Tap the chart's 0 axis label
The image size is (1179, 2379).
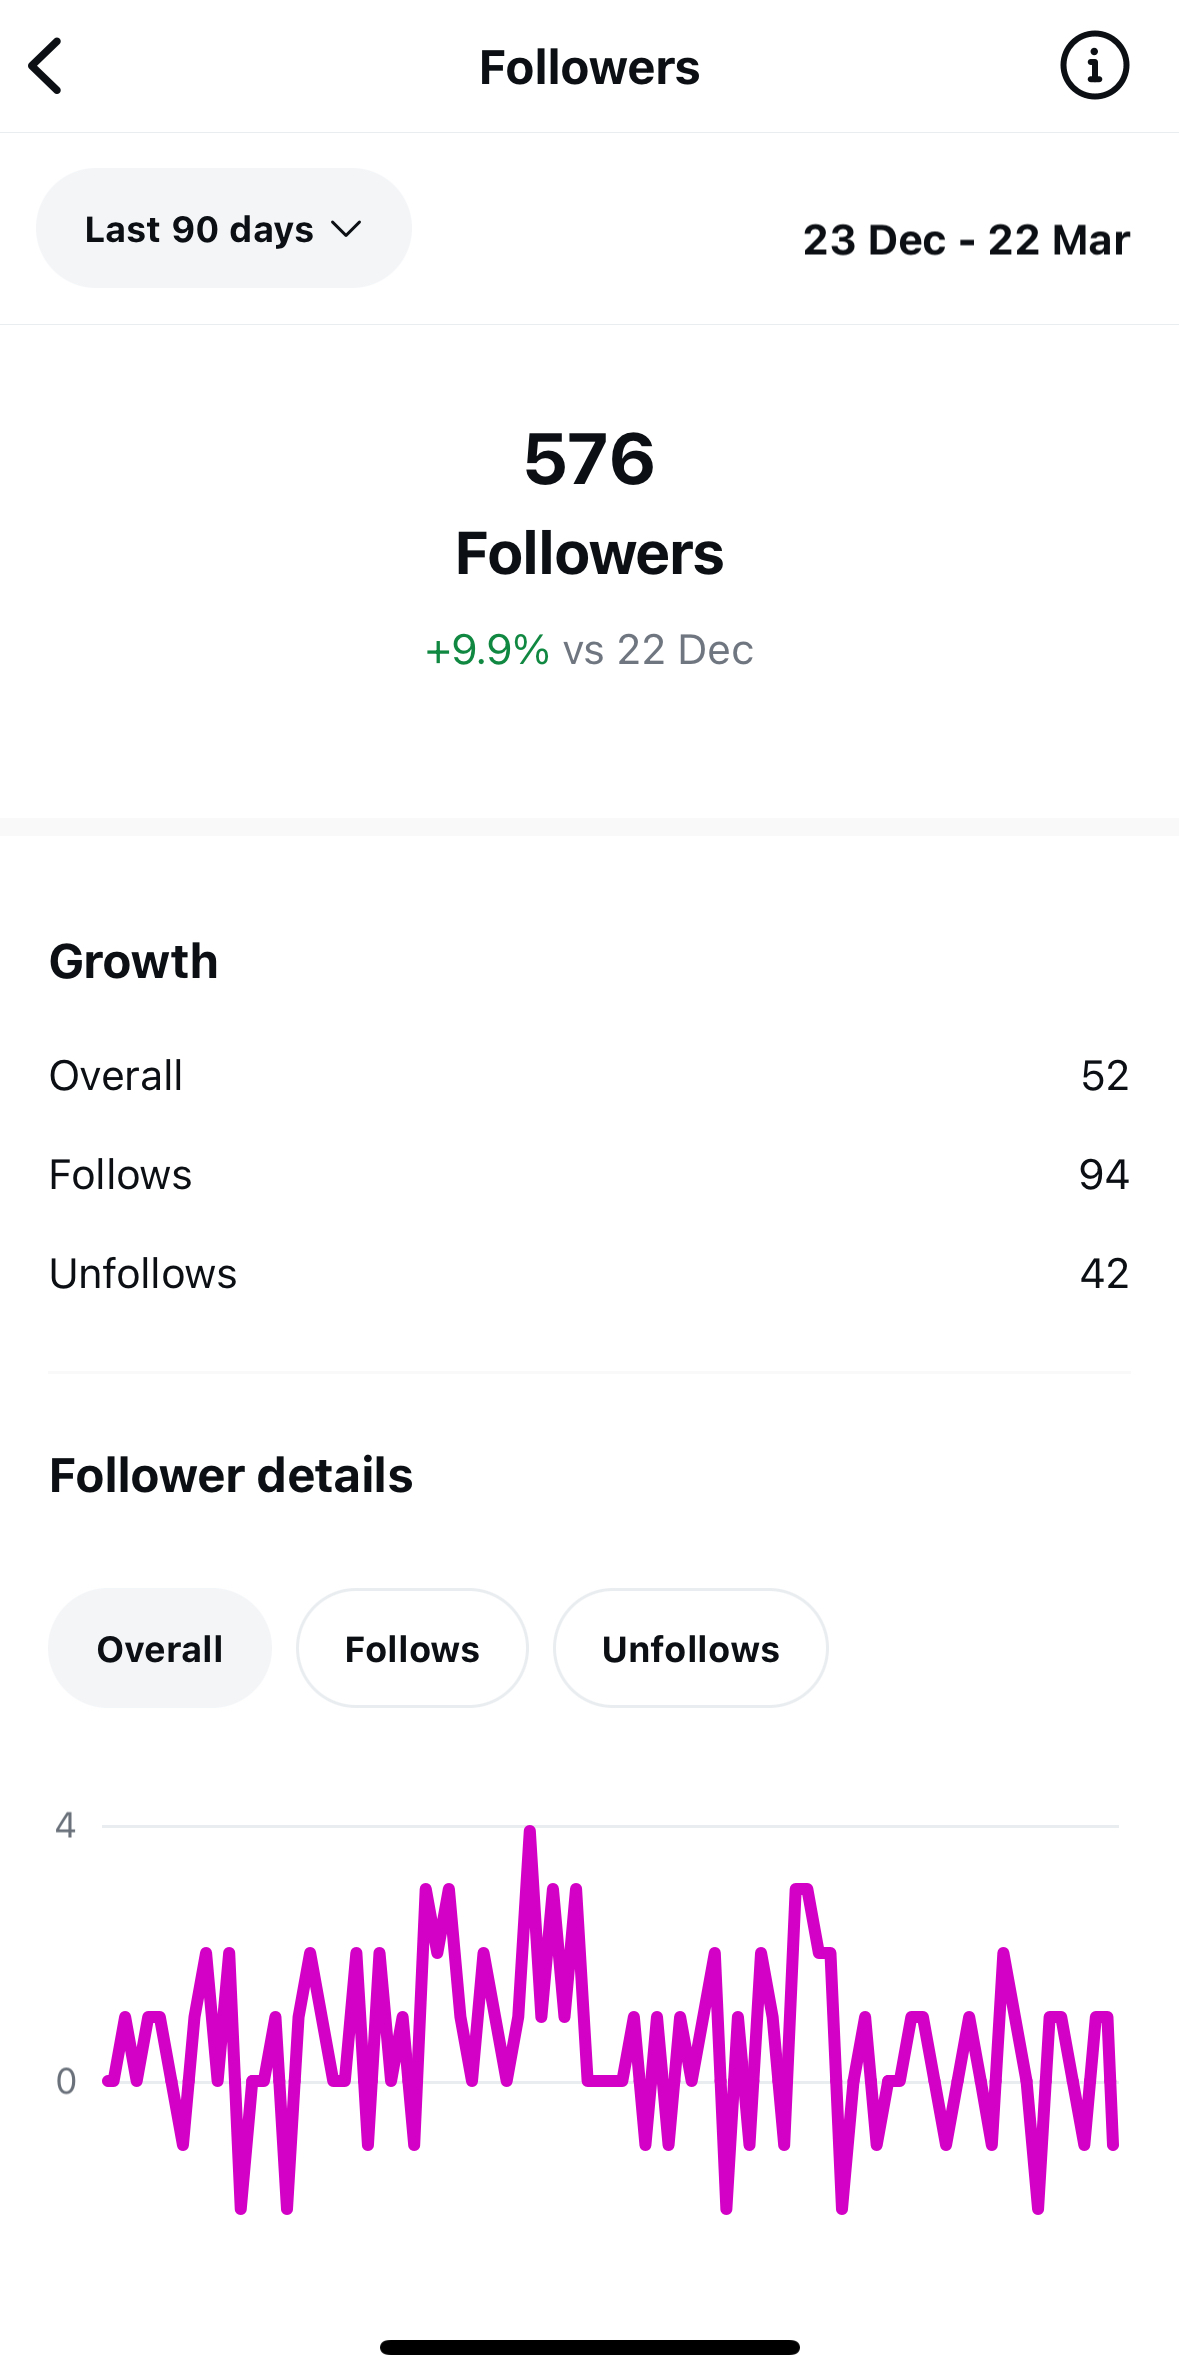66,2082
